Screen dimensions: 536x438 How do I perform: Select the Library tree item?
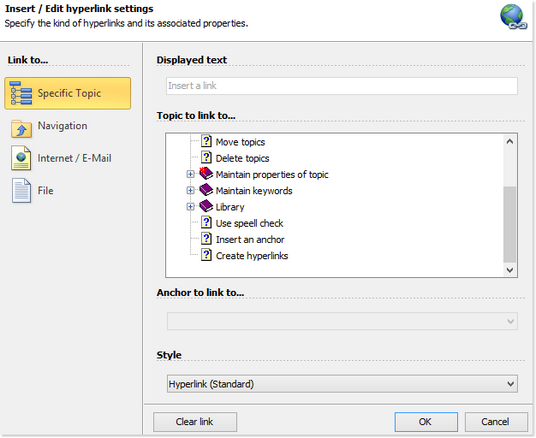(x=230, y=207)
